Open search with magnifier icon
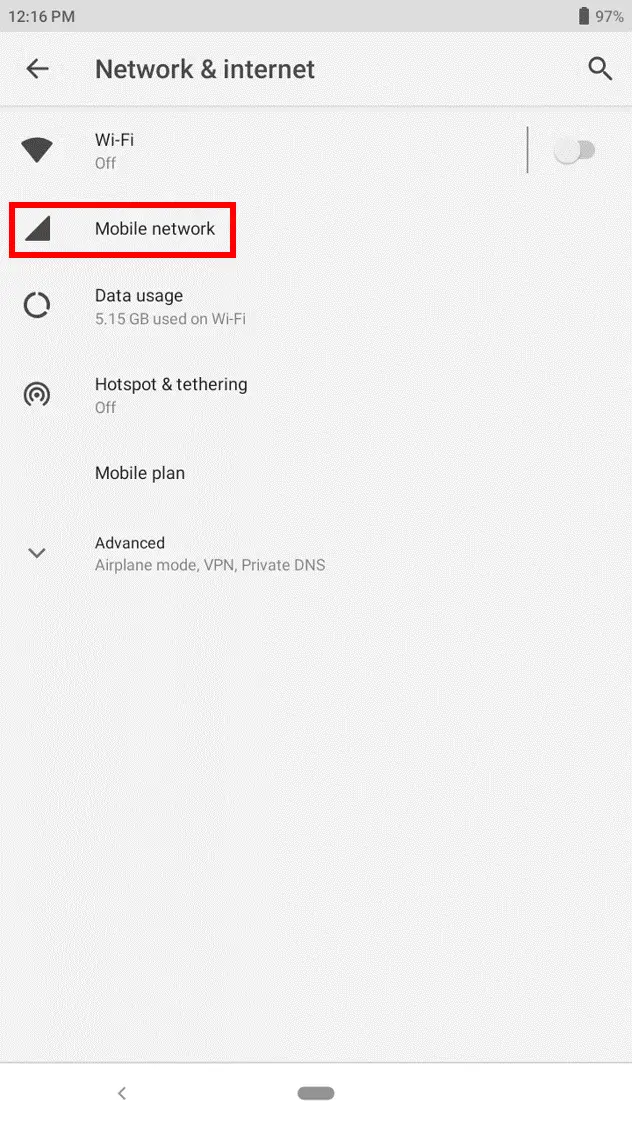Viewport: 632px width, 1125px height. 600,69
